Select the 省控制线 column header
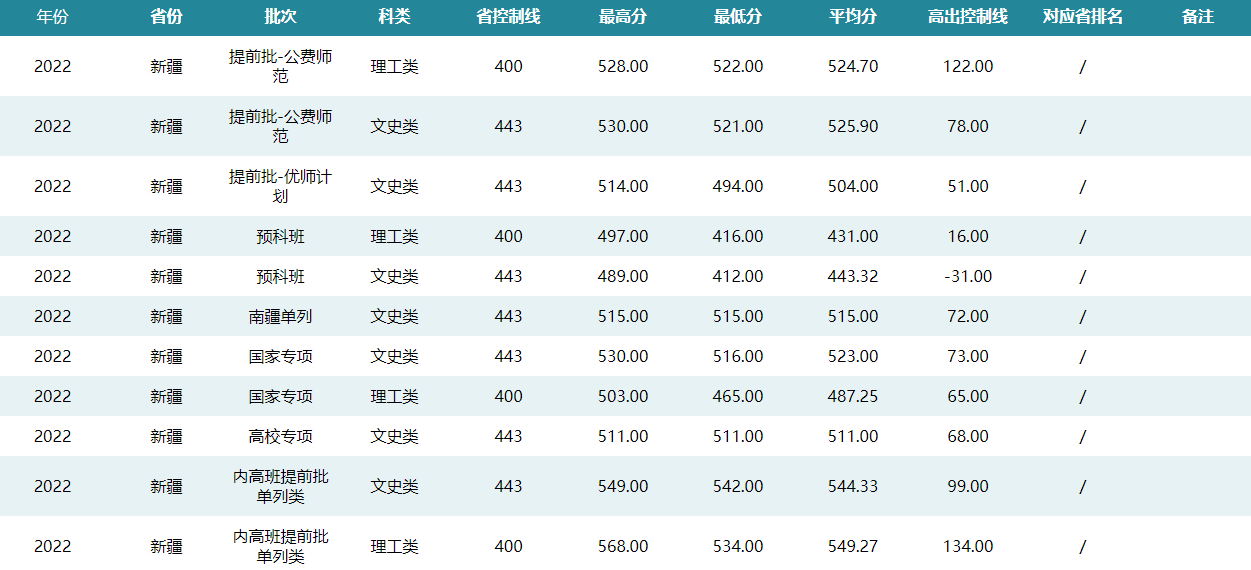This screenshot has width=1251, height=570. 508,17
